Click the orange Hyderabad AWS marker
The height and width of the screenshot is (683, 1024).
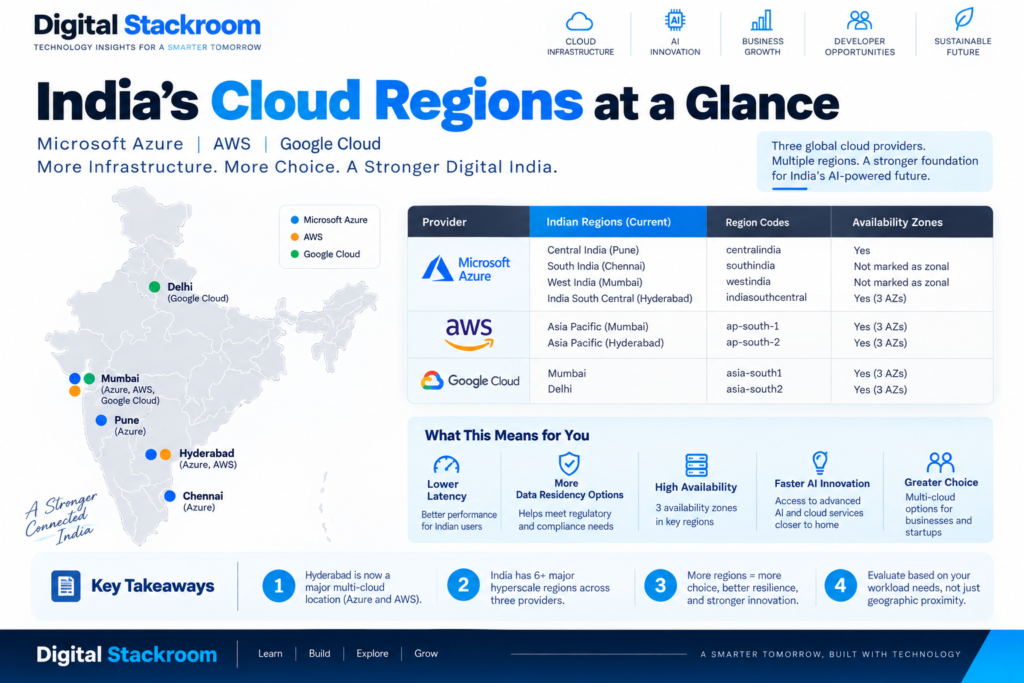(166, 454)
